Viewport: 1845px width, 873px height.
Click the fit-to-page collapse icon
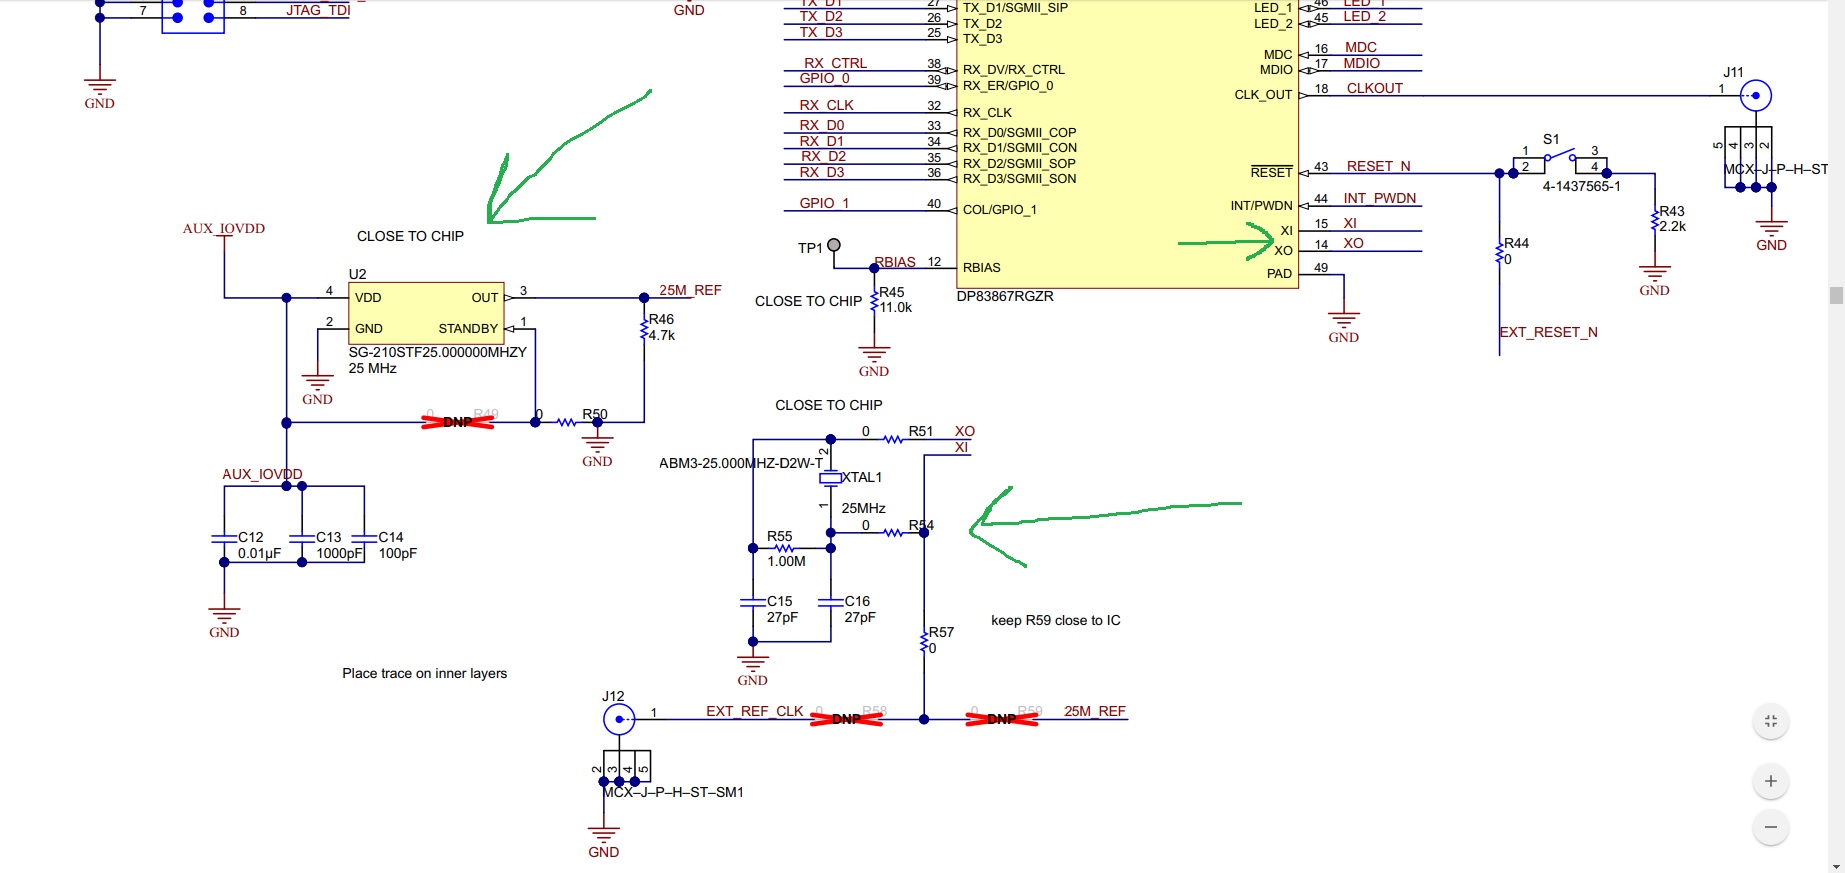(x=1771, y=721)
